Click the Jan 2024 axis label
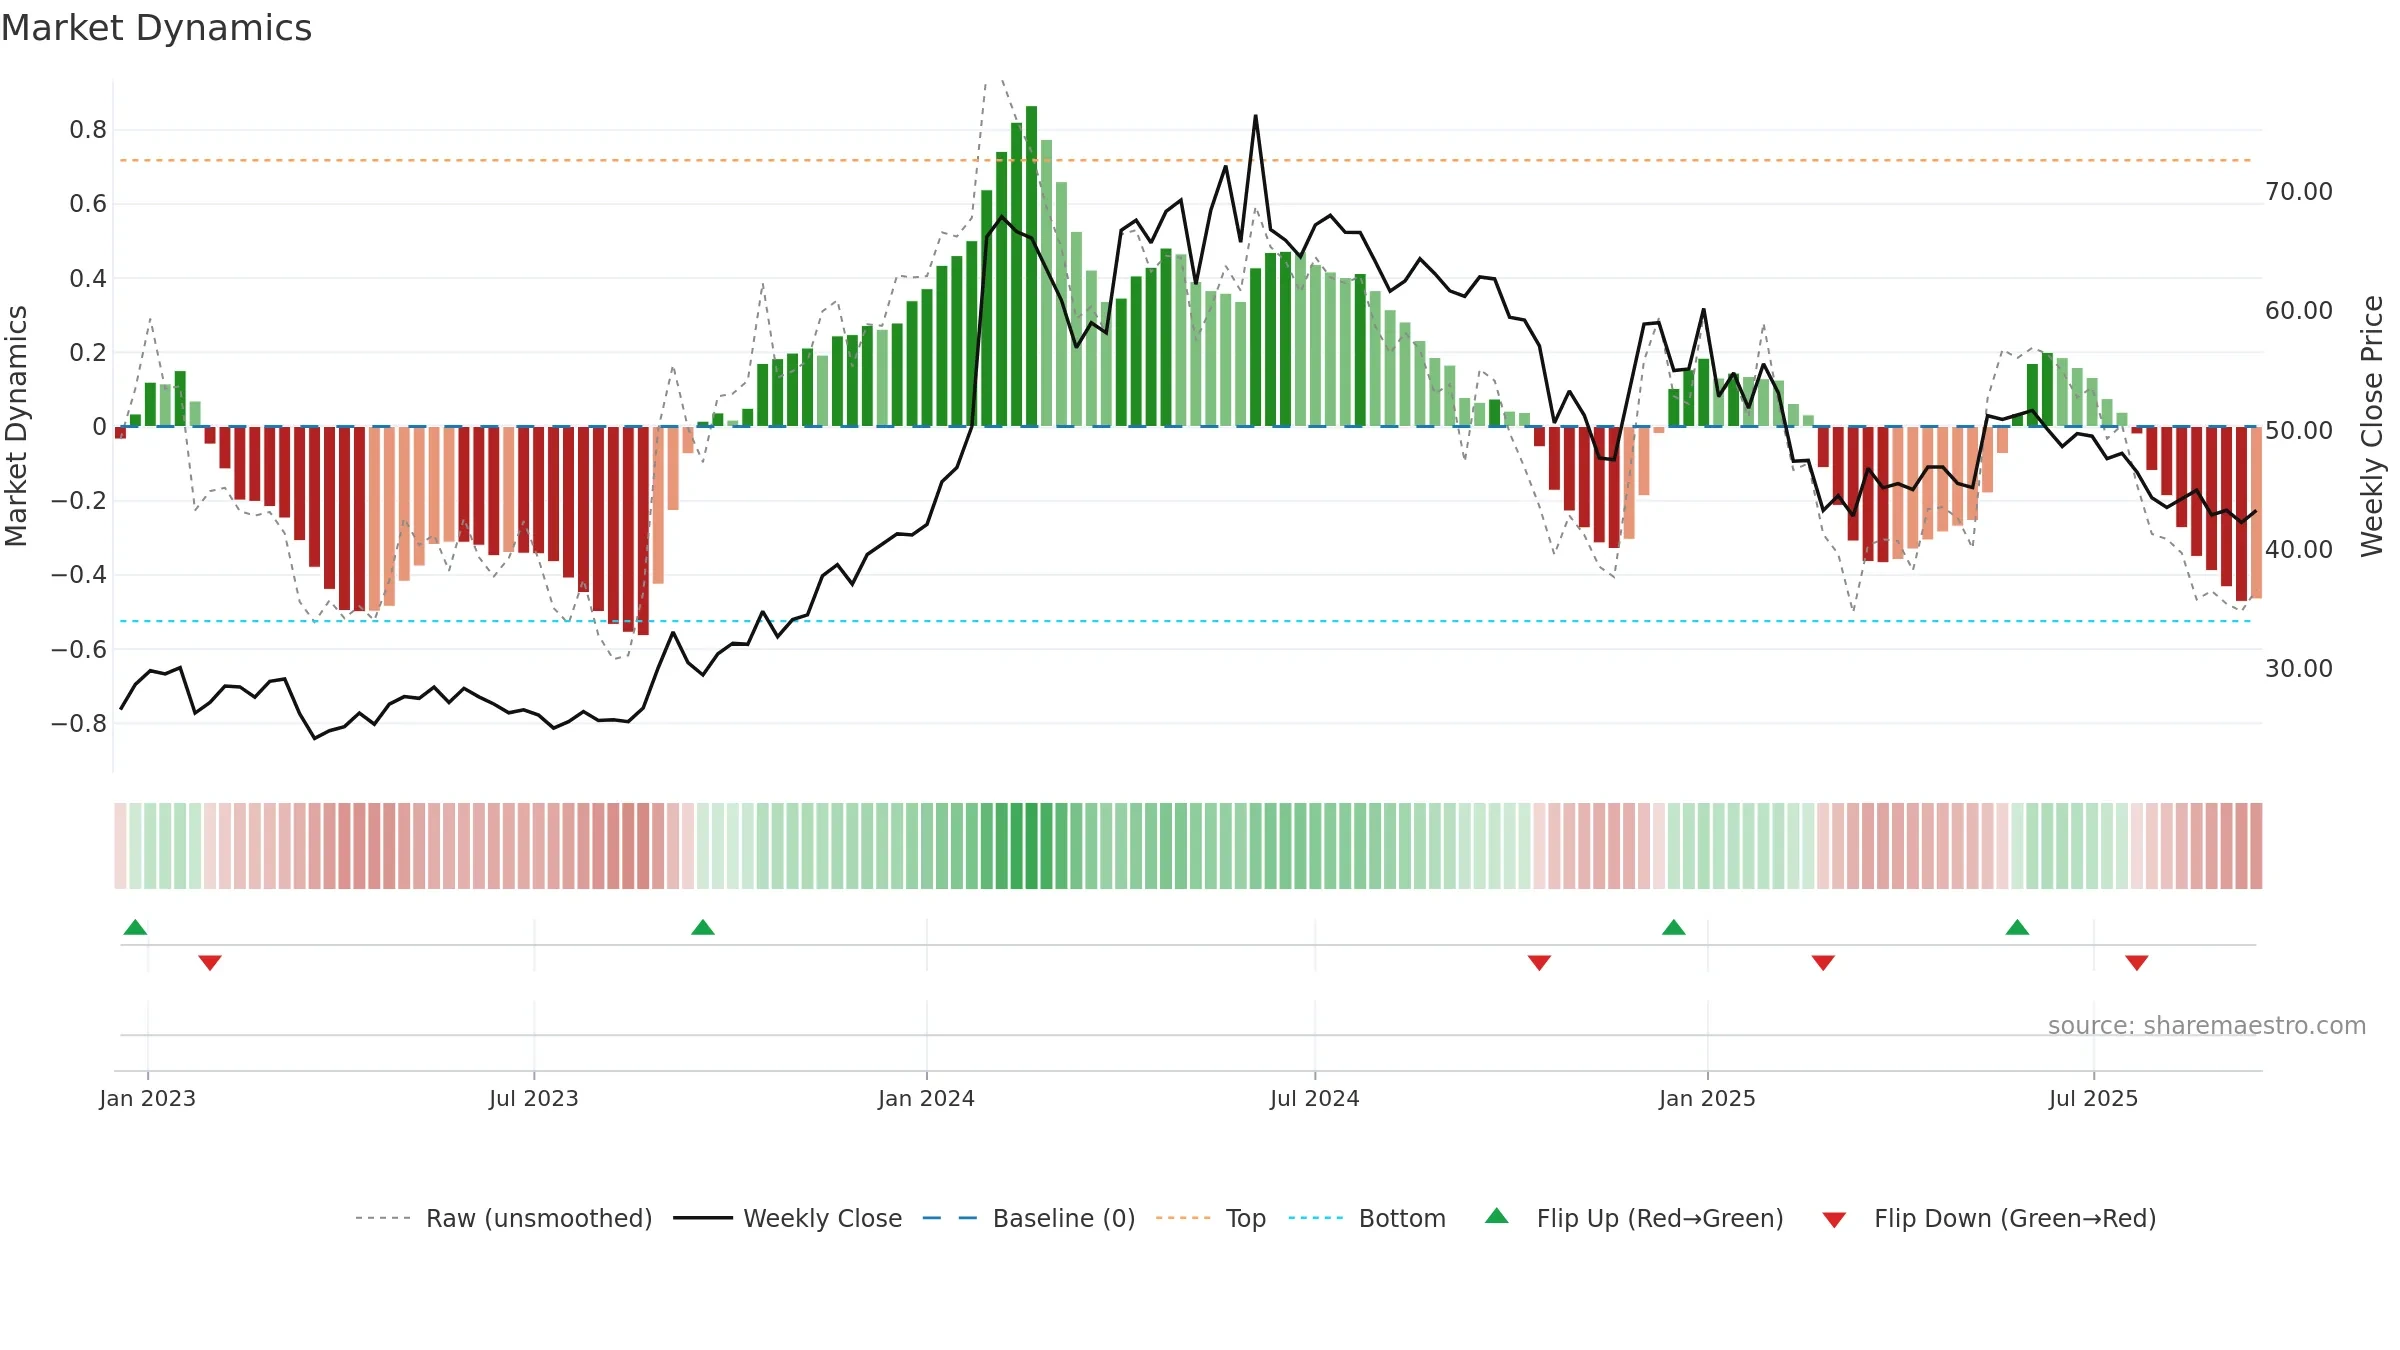 tap(926, 1098)
